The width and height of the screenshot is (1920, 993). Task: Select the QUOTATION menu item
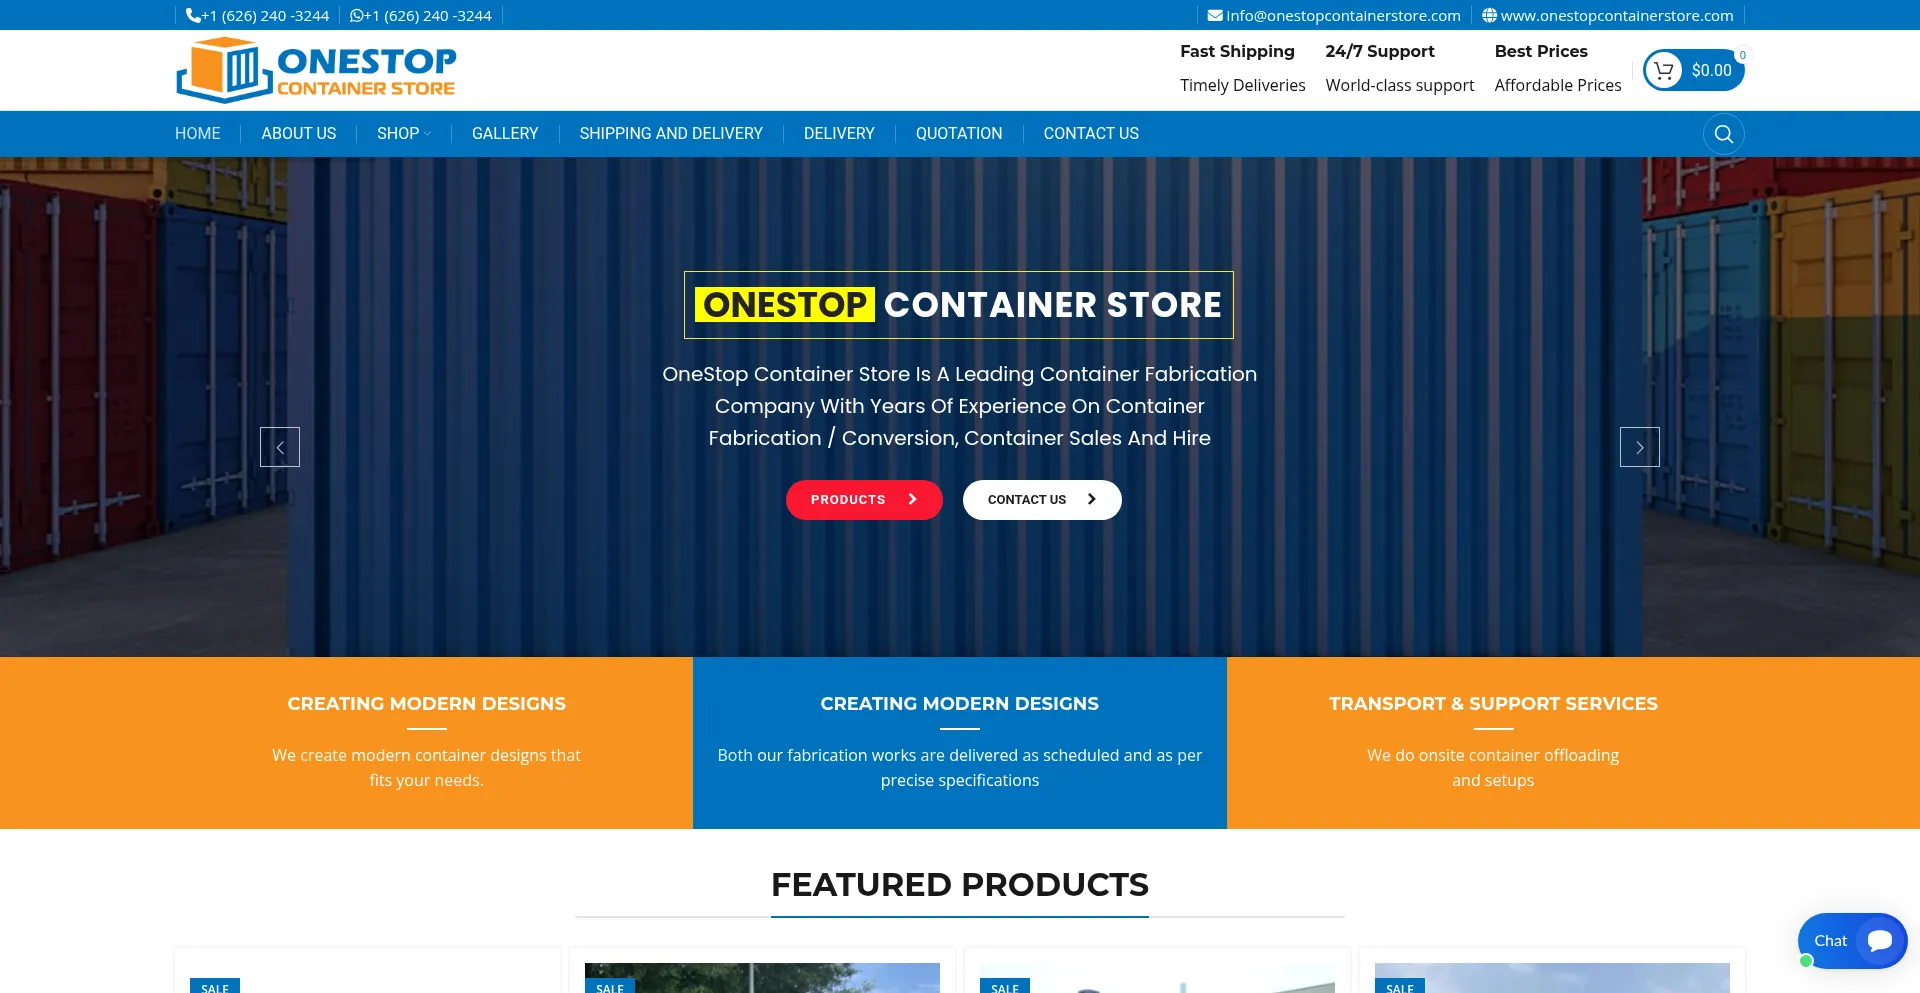958,133
